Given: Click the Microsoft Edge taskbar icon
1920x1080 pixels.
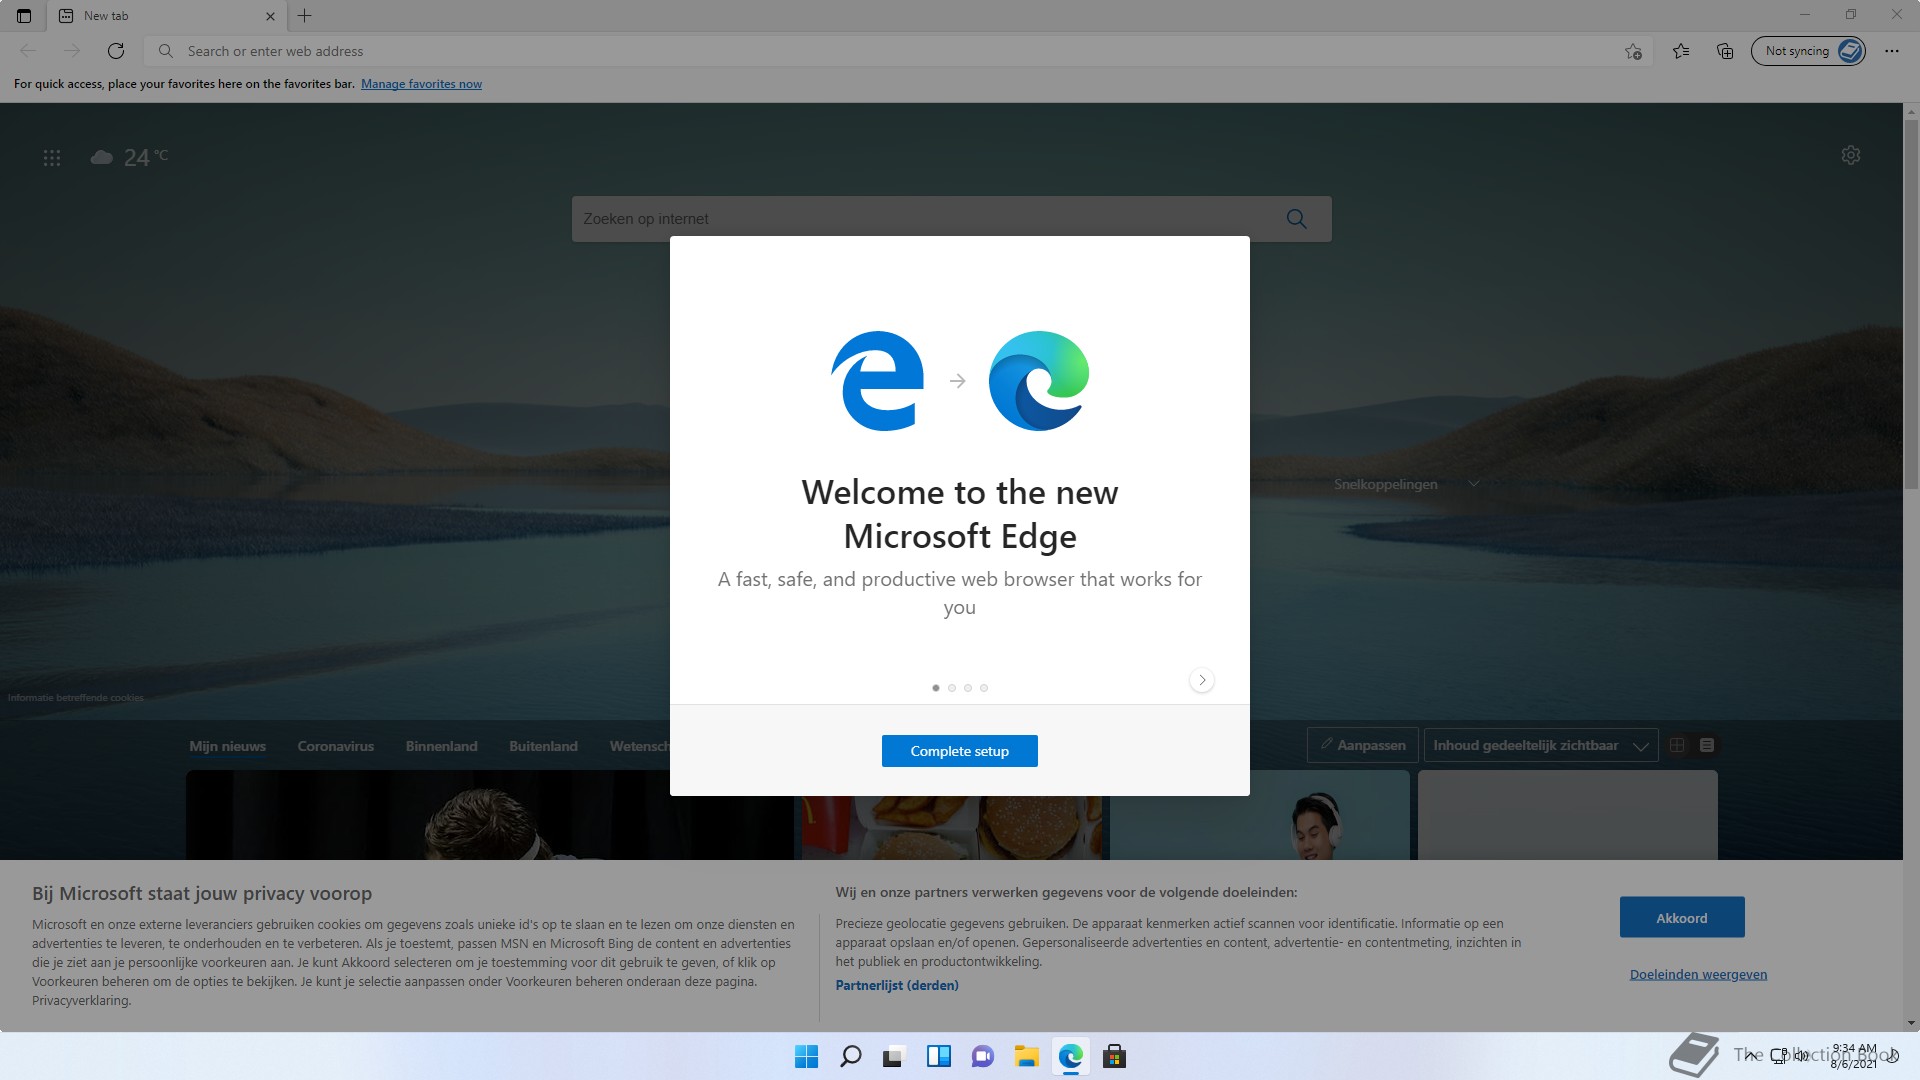Looking at the screenshot, I should pyautogui.click(x=1071, y=1056).
